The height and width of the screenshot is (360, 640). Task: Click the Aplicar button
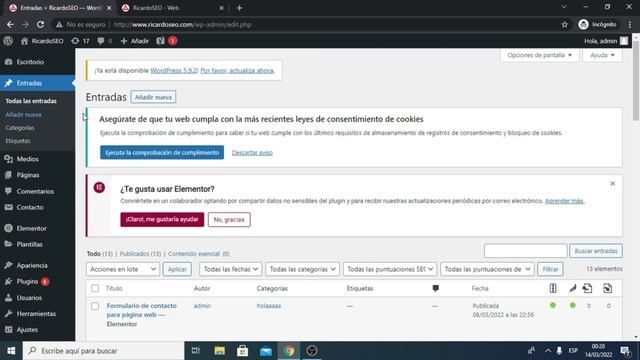(x=177, y=269)
